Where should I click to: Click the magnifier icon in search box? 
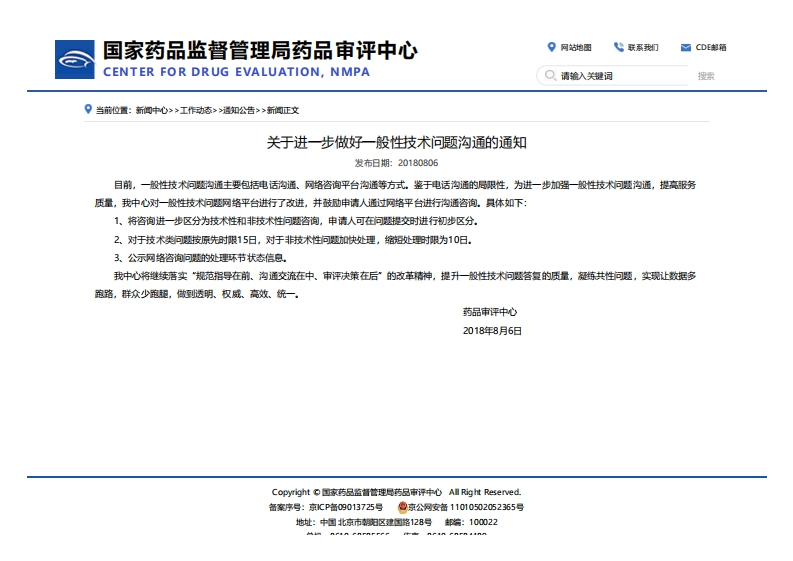[x=550, y=75]
